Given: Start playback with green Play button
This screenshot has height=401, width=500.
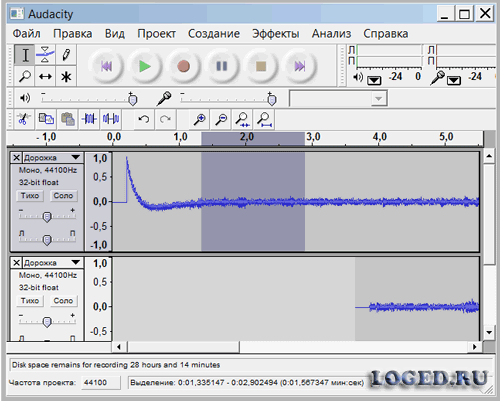Looking at the screenshot, I should click(145, 66).
